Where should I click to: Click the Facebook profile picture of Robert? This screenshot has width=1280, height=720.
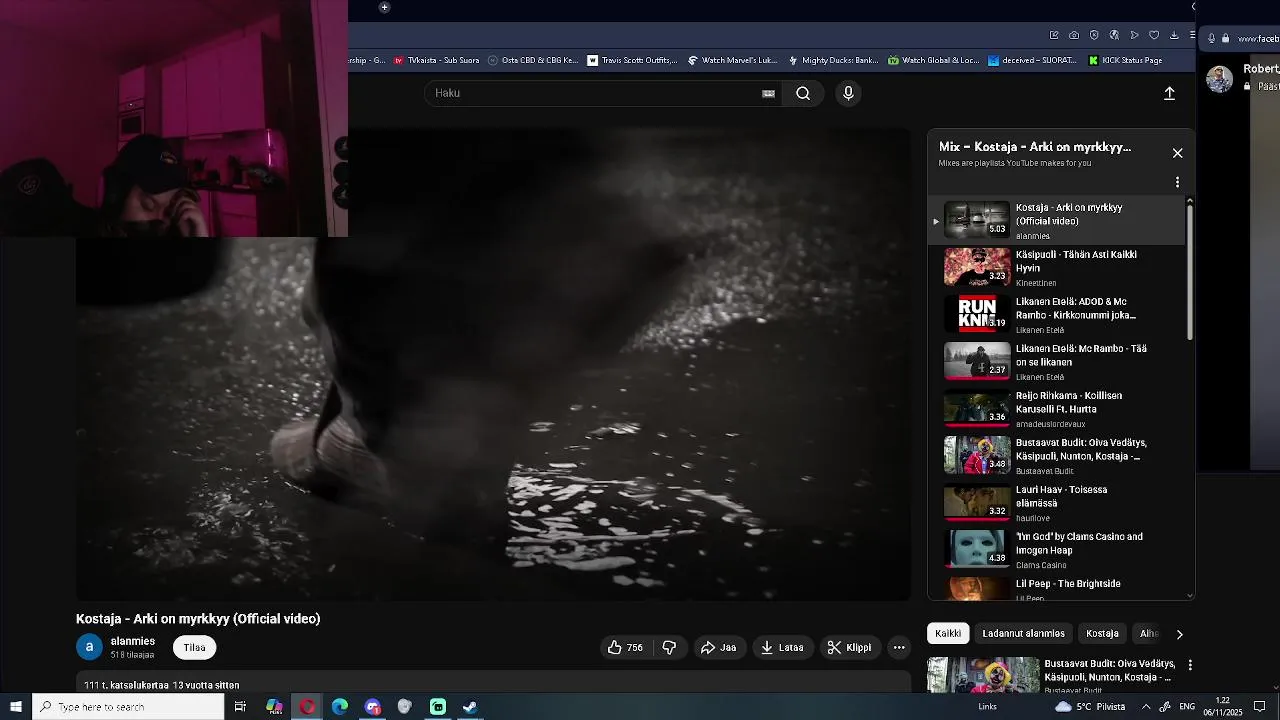coord(1219,79)
